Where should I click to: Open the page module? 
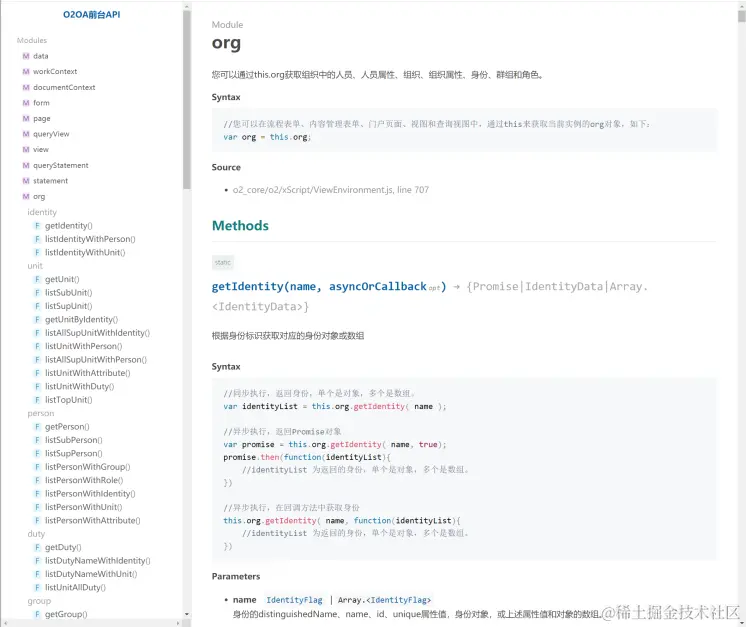click(x=42, y=119)
